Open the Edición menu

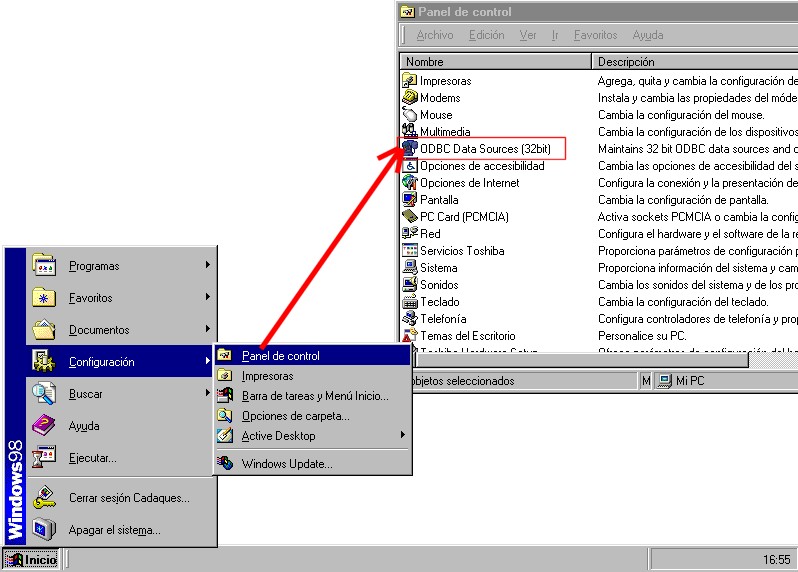click(x=487, y=35)
